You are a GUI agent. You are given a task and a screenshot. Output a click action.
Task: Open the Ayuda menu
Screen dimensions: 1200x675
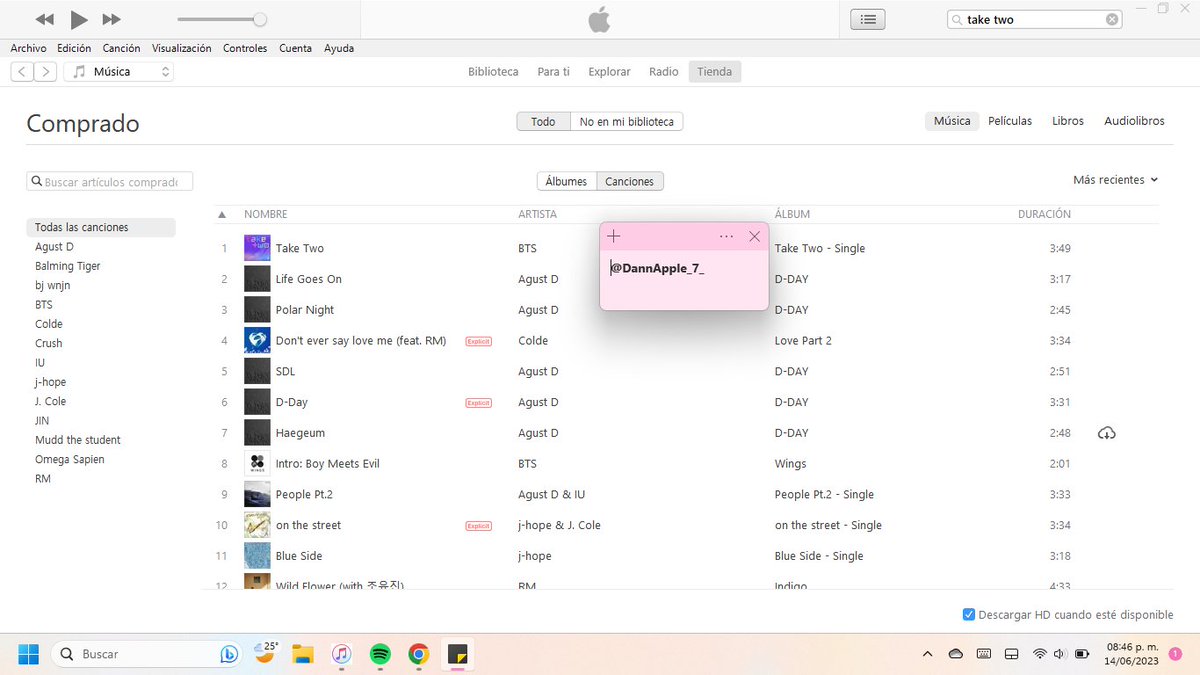pos(339,48)
